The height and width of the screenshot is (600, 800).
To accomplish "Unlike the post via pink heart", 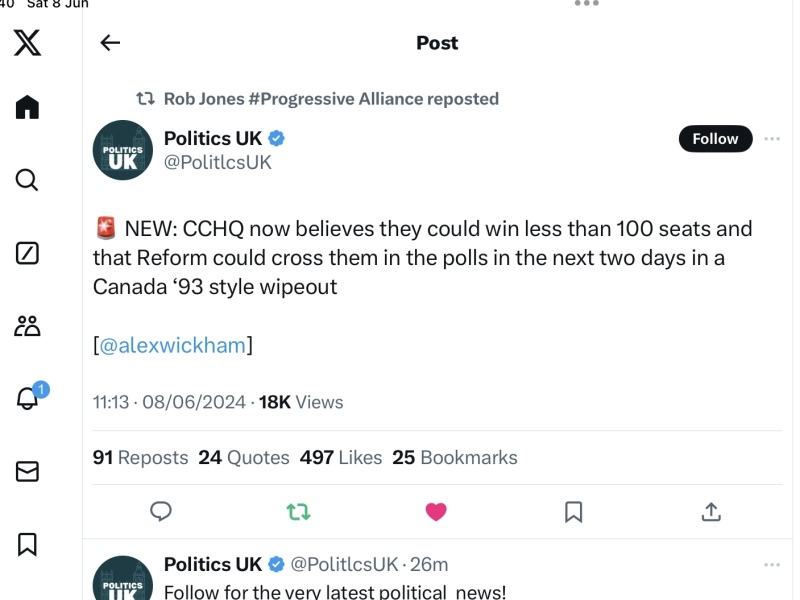I will point(436,512).
